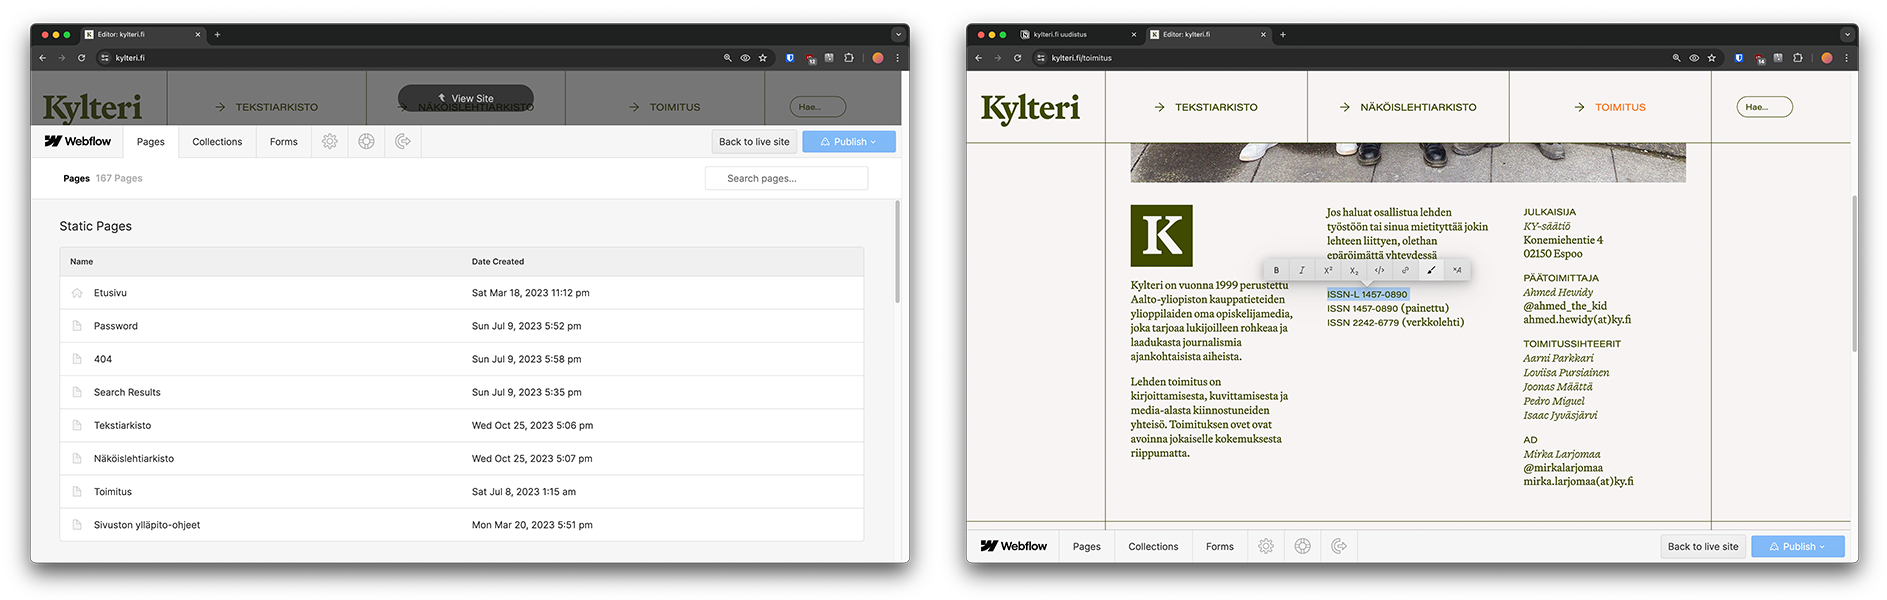Screen dimensions: 1887x600
Task: Click the Webflow logo in left window
Action: coord(78,142)
